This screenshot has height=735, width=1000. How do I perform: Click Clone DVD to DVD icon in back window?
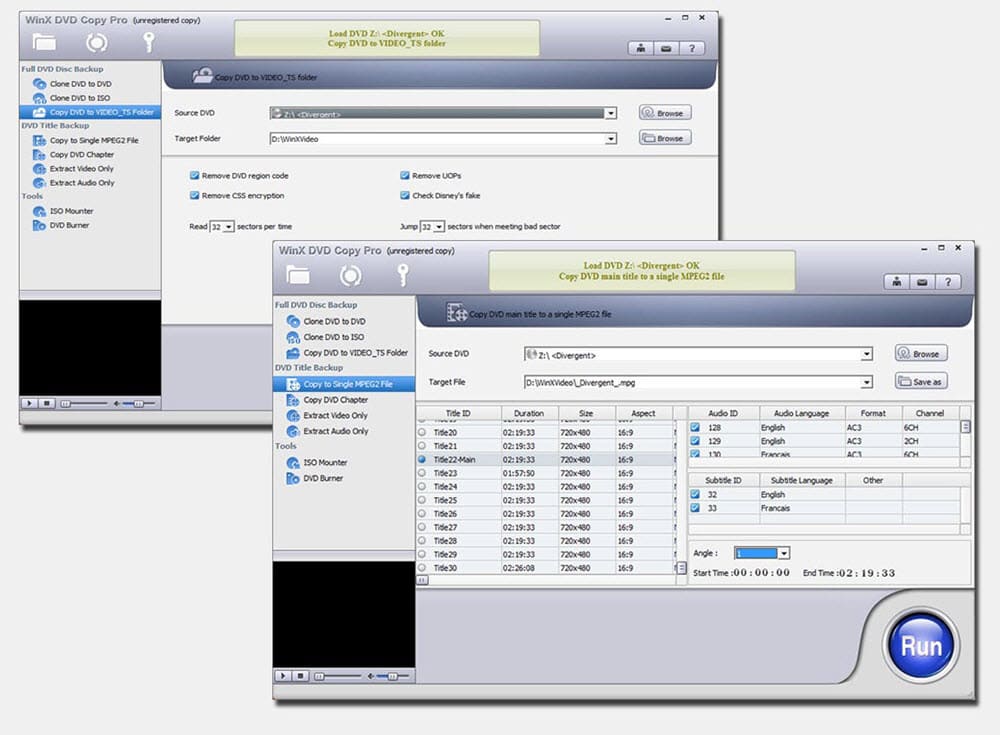(x=39, y=84)
